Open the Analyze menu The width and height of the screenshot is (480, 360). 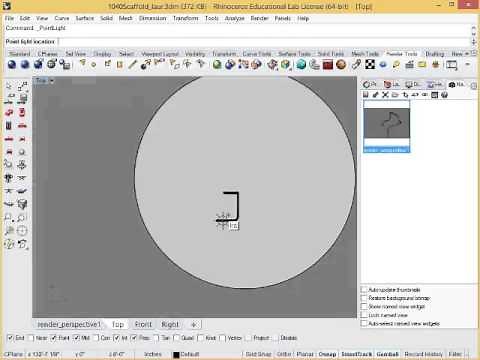[234, 18]
